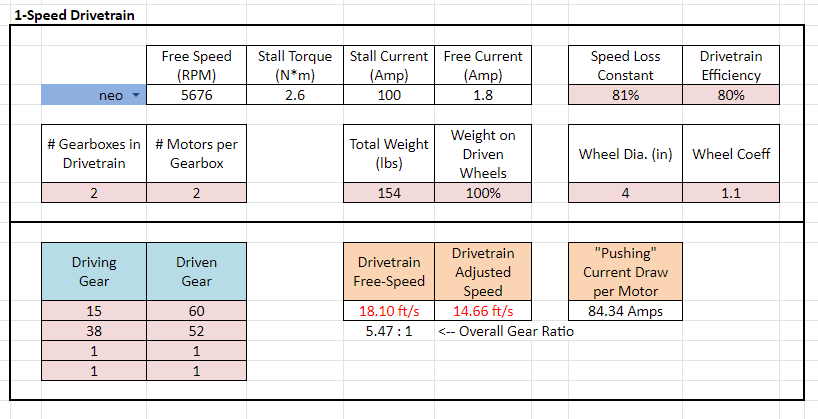Select the Wheel Dia. value 4 cell

[625, 193]
